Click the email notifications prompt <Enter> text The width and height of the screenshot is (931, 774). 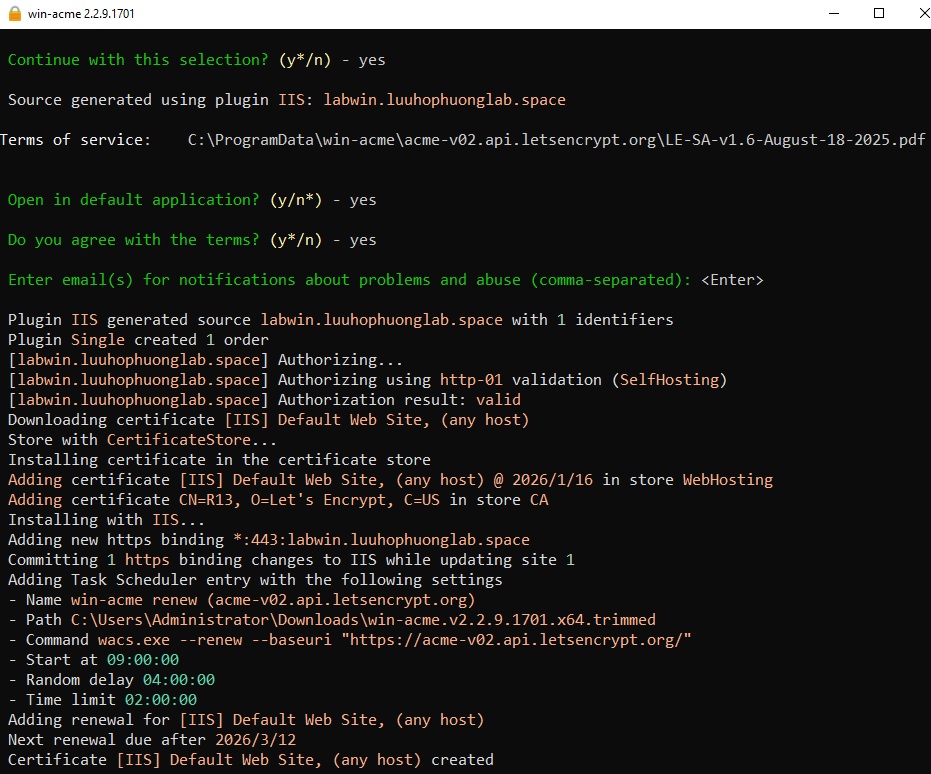coord(732,280)
